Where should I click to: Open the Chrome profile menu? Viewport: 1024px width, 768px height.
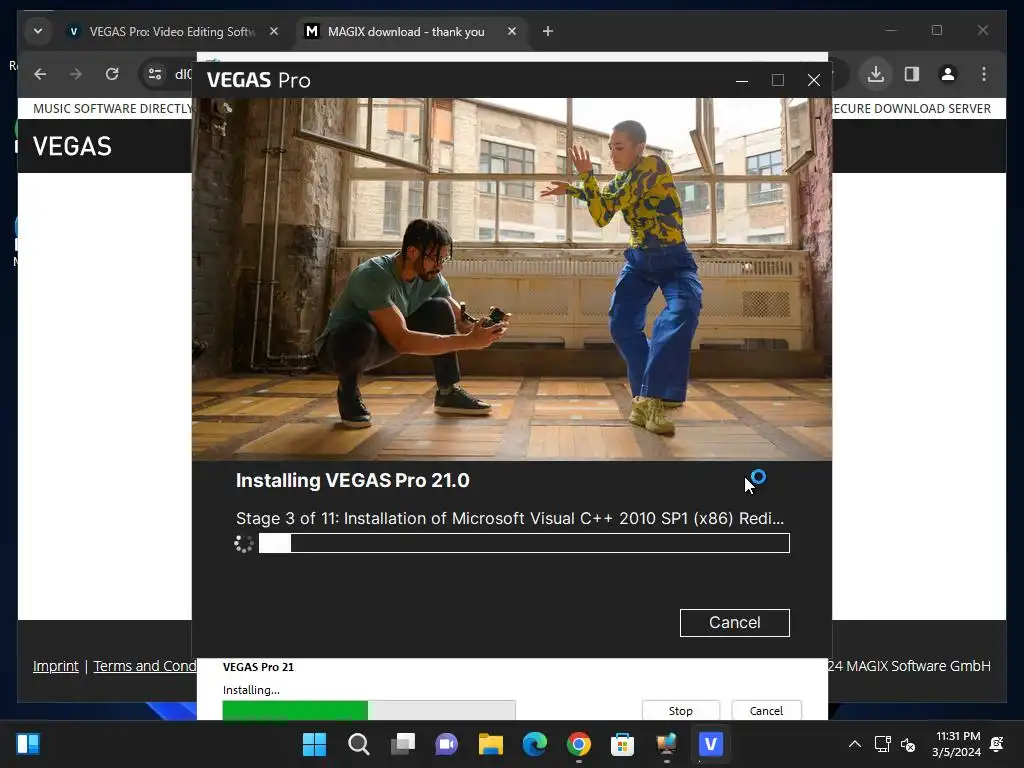click(948, 74)
